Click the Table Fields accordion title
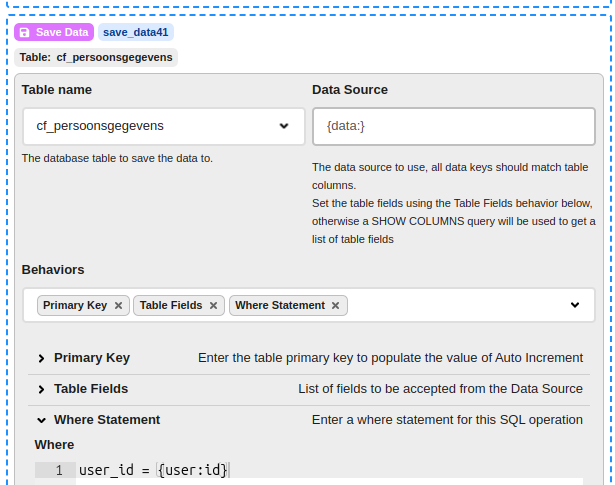The height and width of the screenshot is (485, 615). click(x=91, y=389)
